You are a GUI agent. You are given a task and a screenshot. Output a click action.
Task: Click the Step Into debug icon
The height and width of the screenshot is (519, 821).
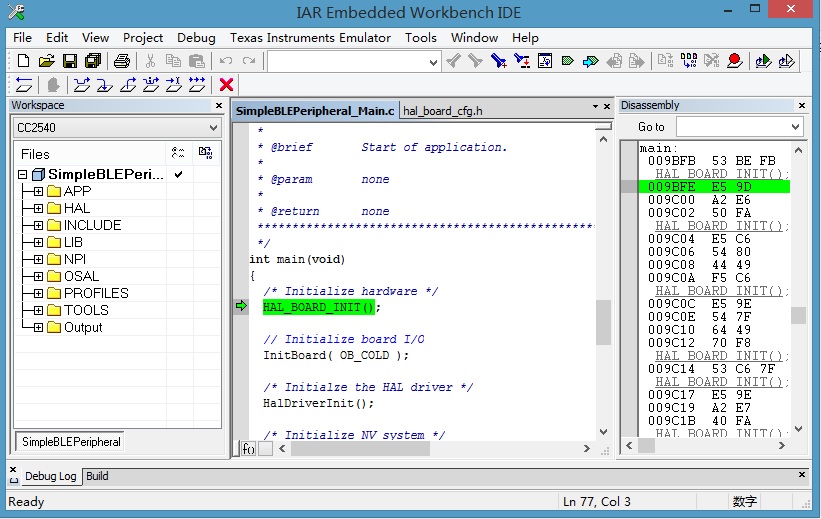tap(105, 85)
